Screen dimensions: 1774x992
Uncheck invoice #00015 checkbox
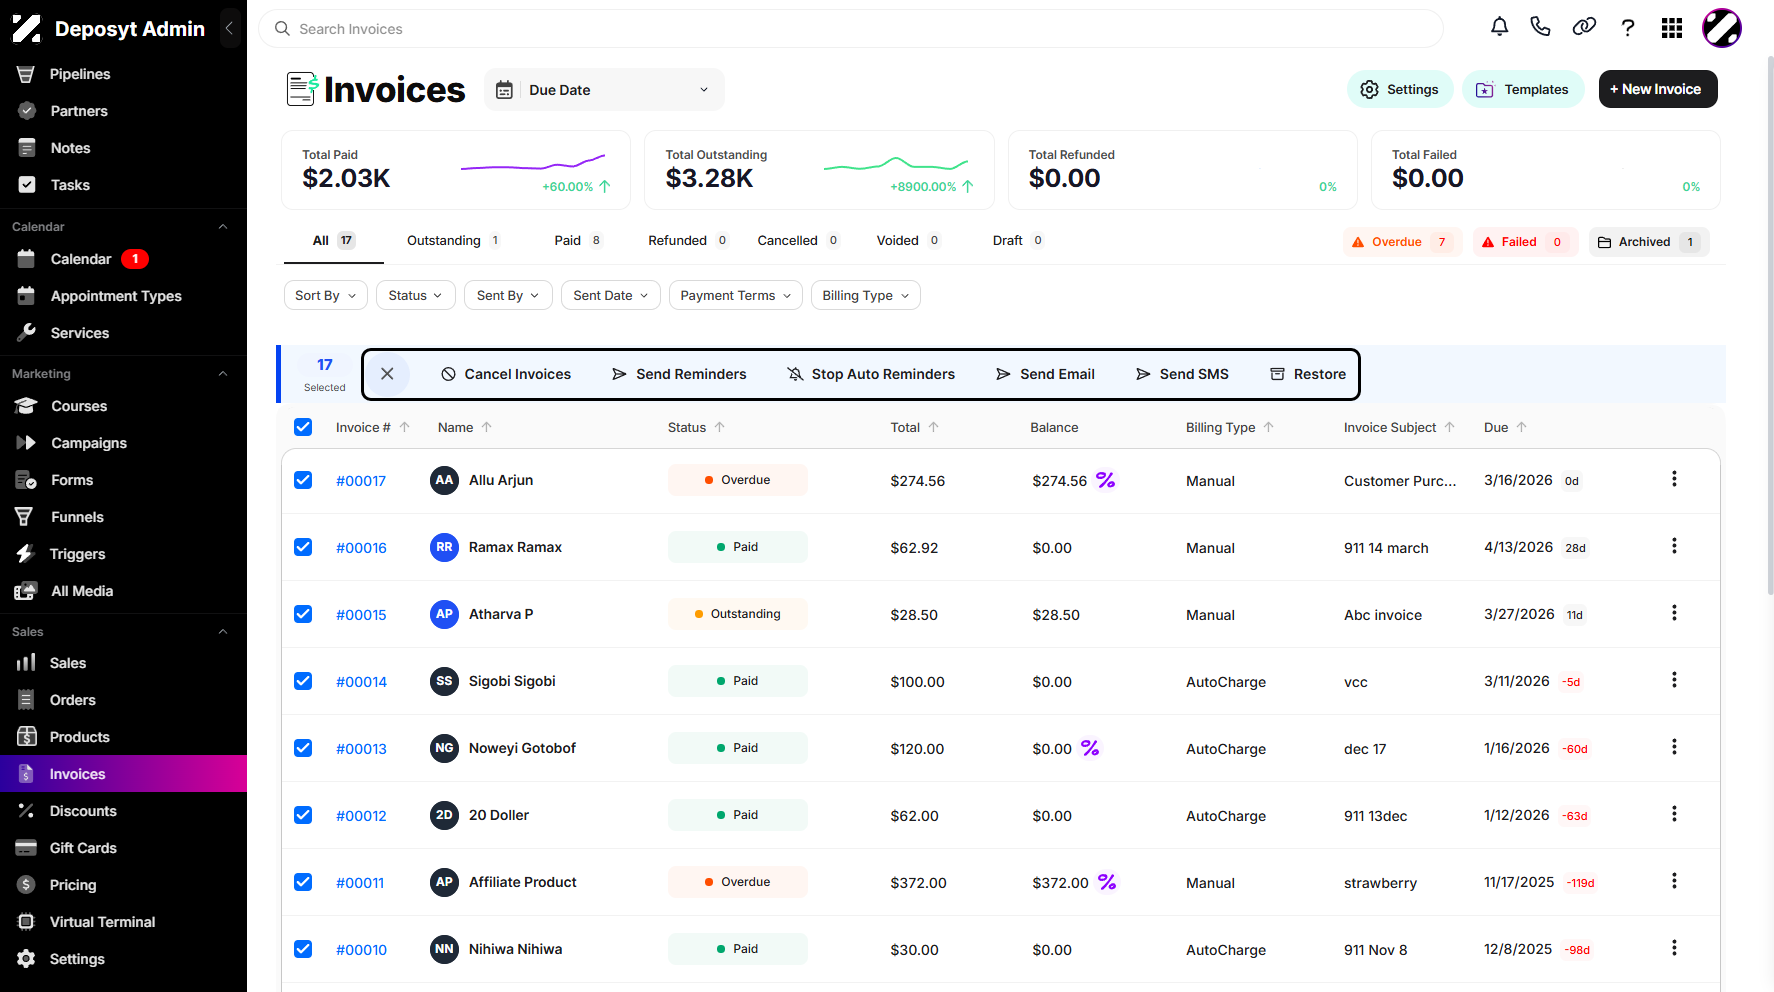click(x=303, y=614)
